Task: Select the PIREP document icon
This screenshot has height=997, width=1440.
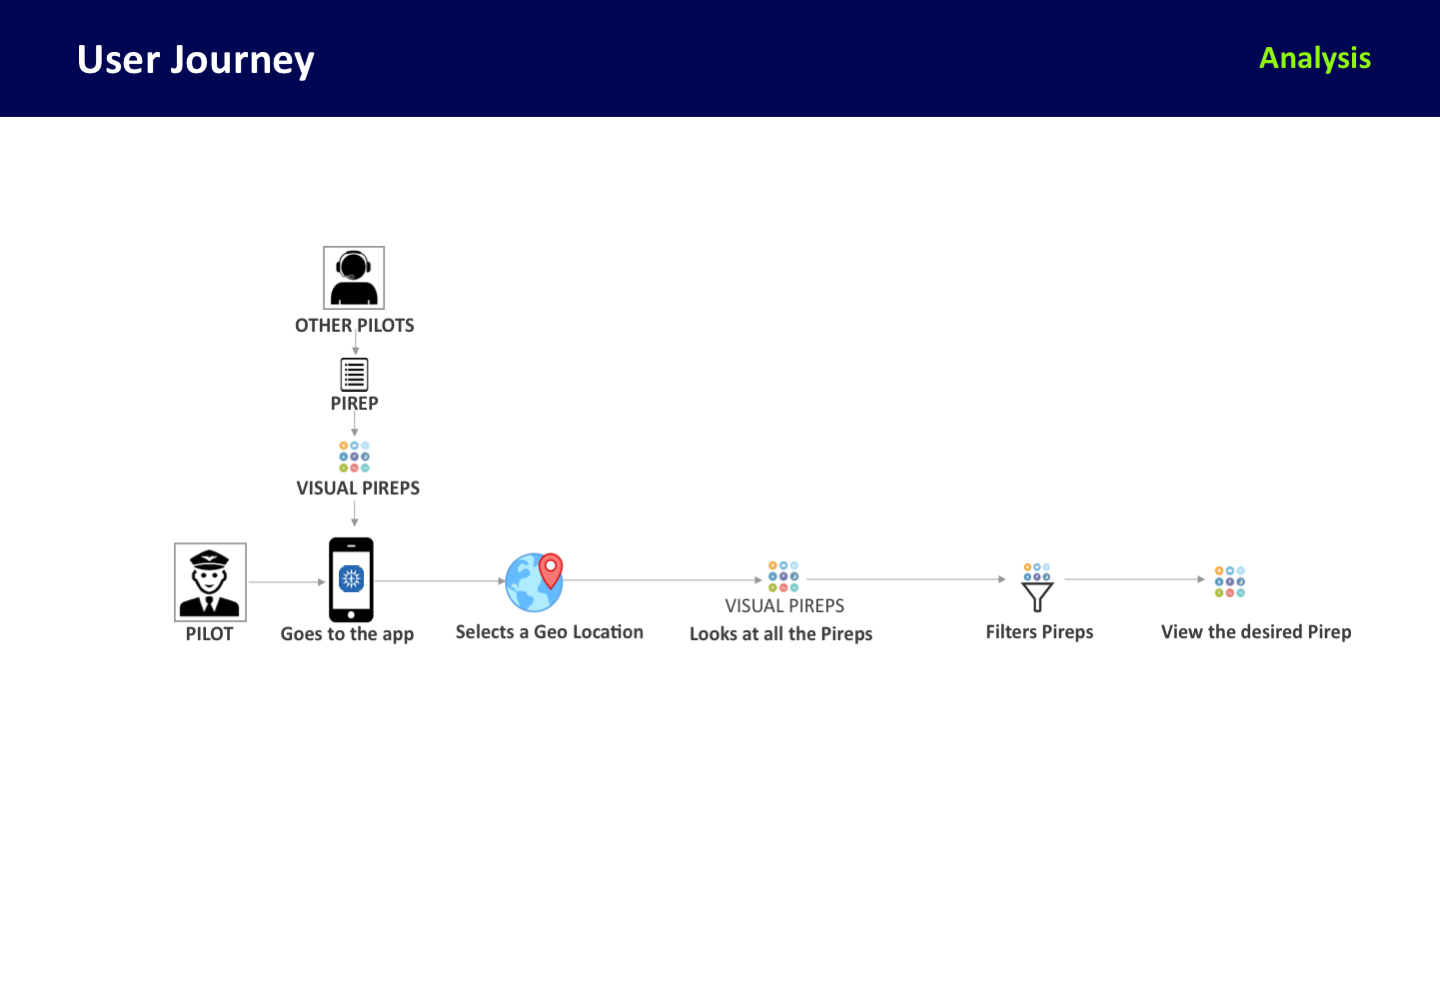Action: (x=354, y=374)
